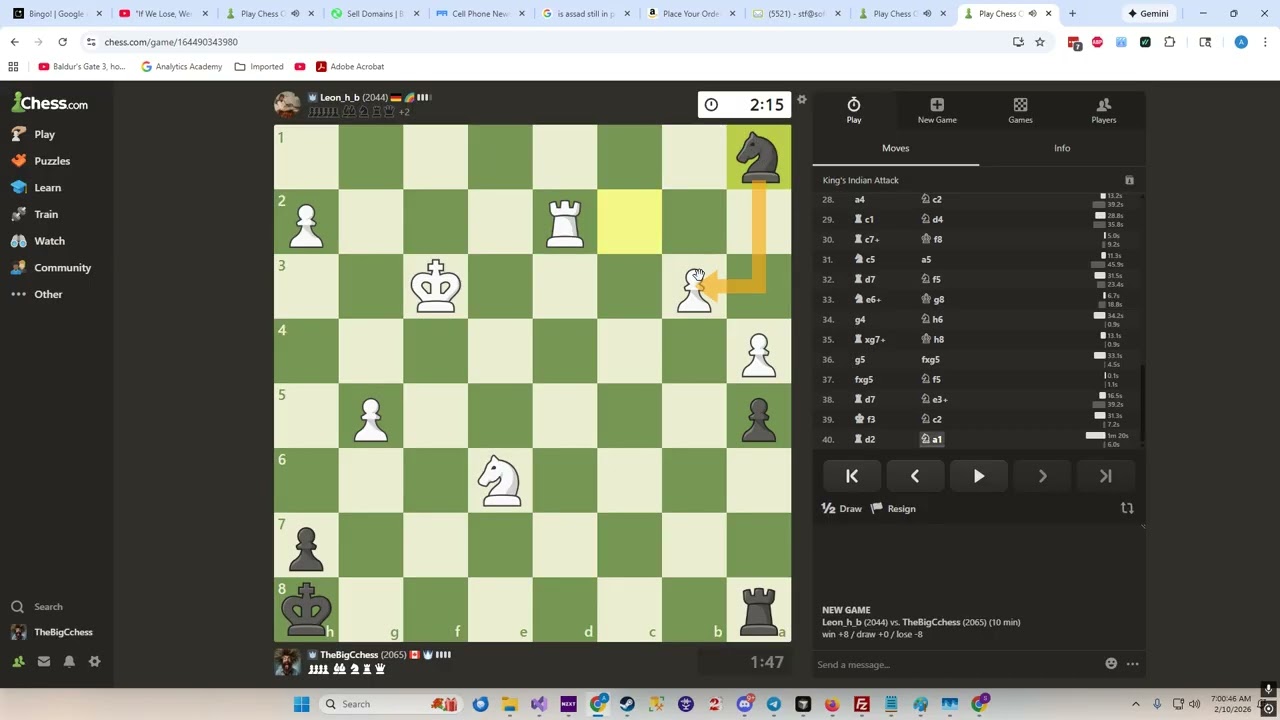The width and height of the screenshot is (1280, 720).
Task: Select the Play tab with the stopwatch icon
Action: click(x=854, y=111)
